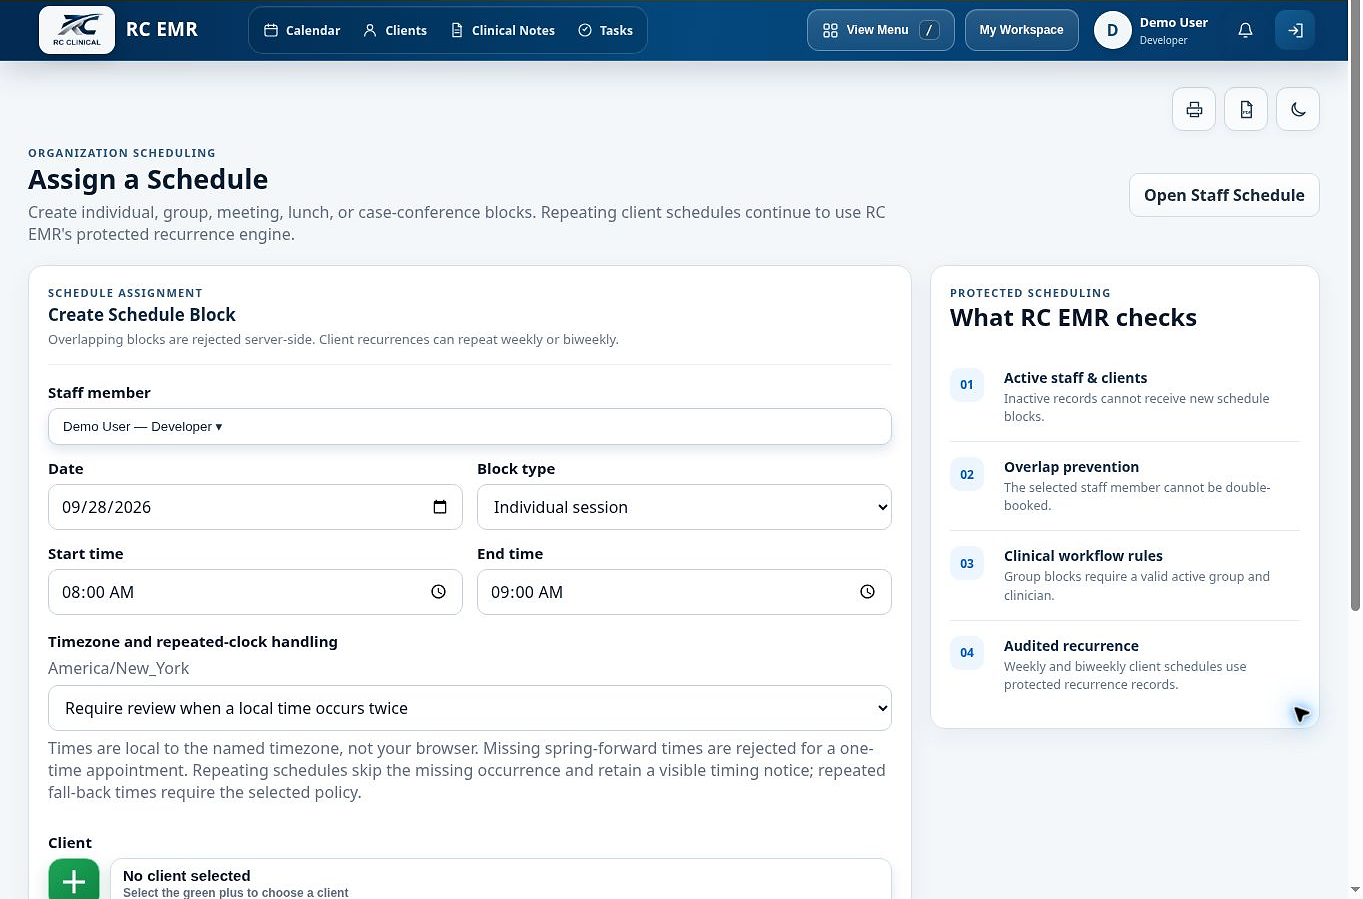Open the Calendar nav item
The image size is (1363, 899).
(x=302, y=30)
